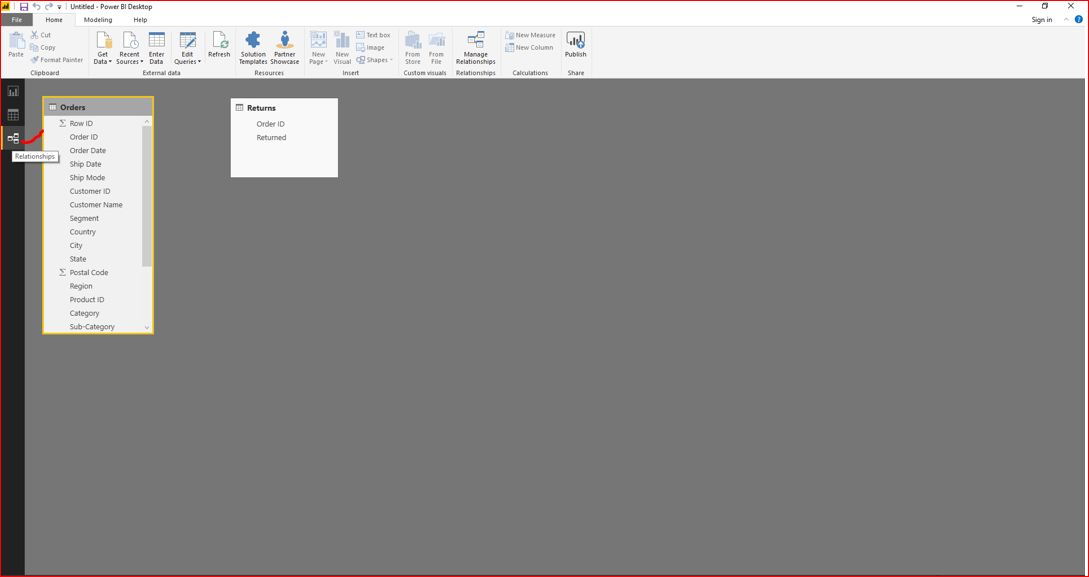
Task: Click Orders table scrollbar thumb
Action: [x=147, y=196]
